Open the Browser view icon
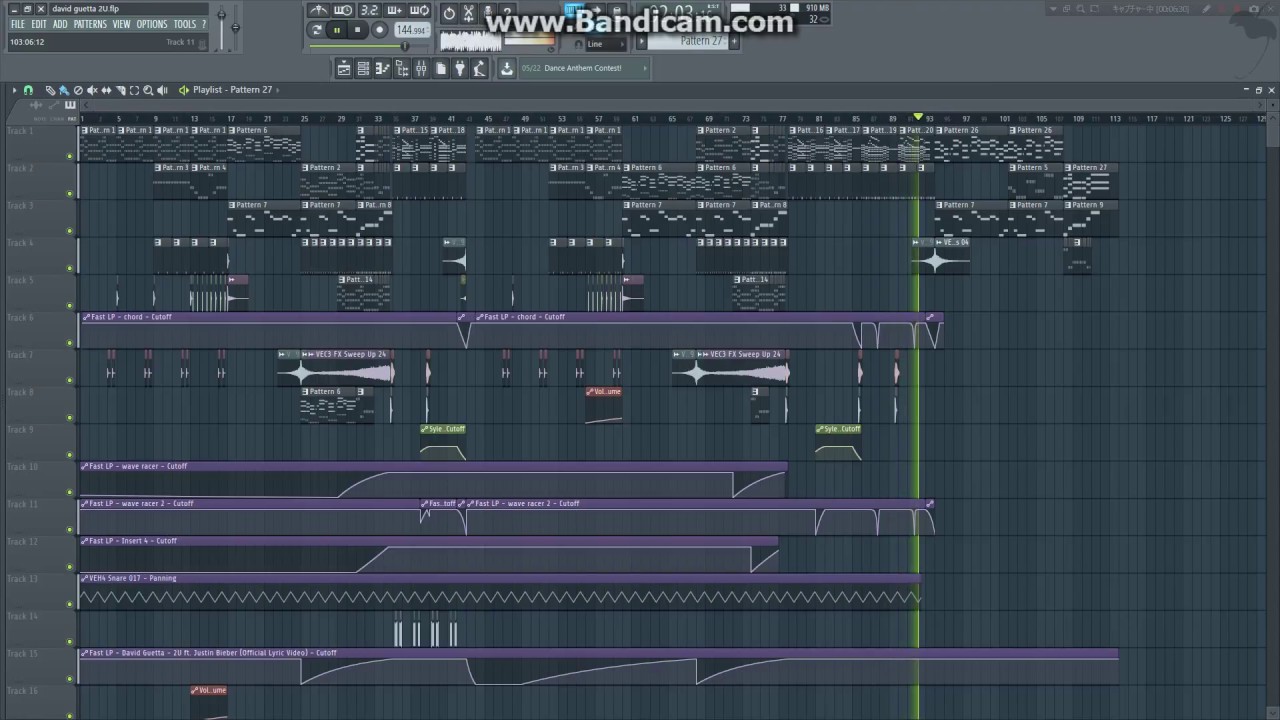 pos(402,68)
